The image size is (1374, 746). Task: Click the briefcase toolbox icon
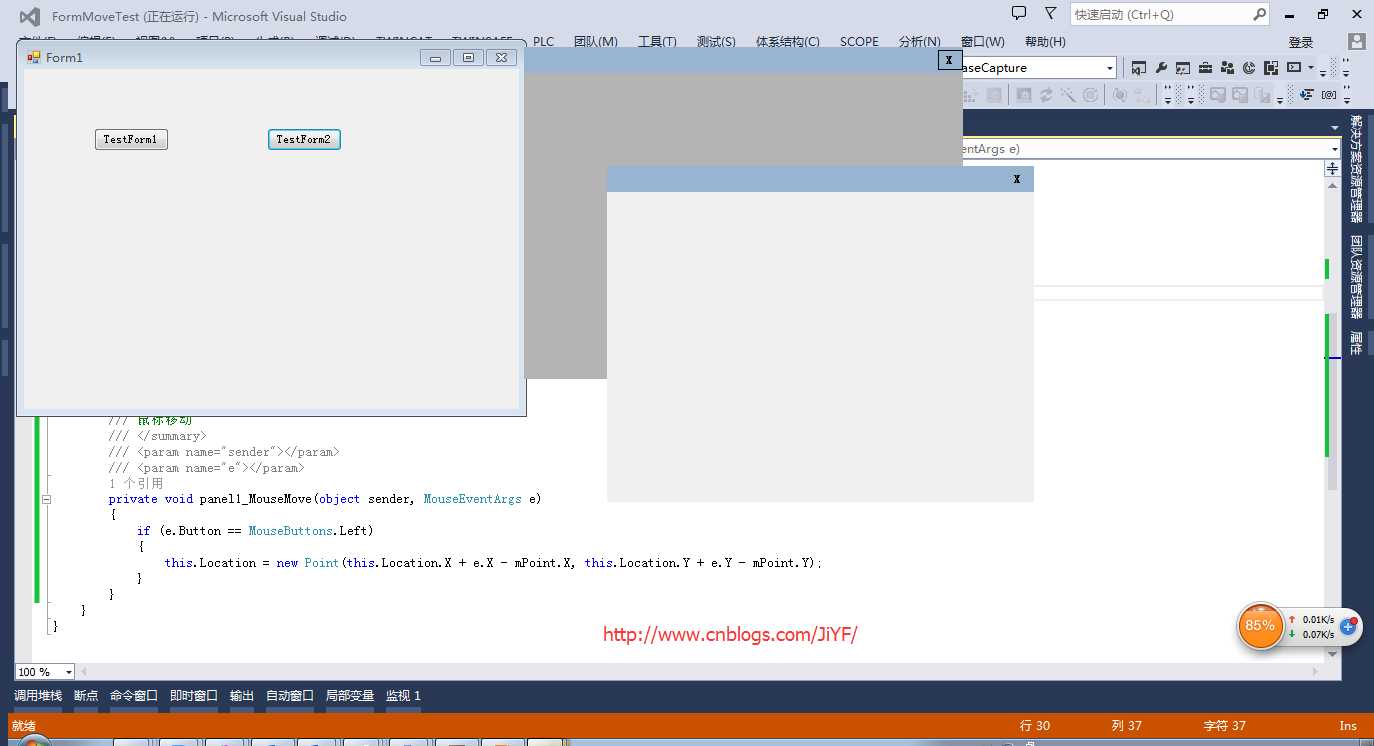pos(1205,68)
